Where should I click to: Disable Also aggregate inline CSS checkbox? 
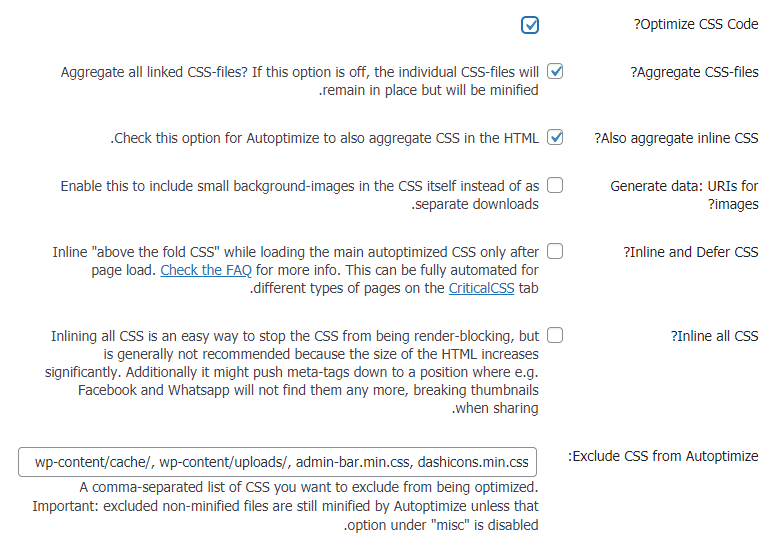click(555, 138)
